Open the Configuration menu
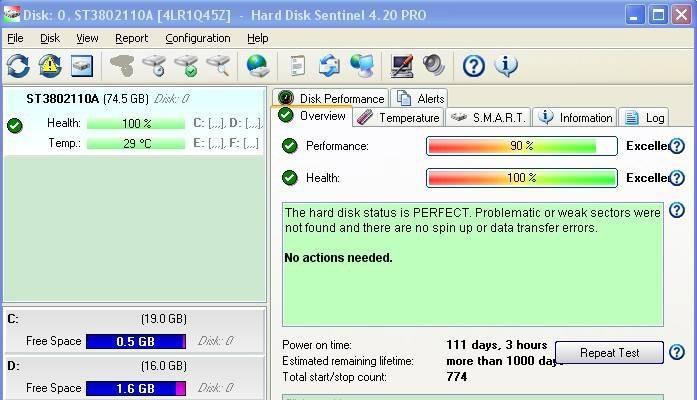Screen dimensions: 697x400 pos(198,38)
